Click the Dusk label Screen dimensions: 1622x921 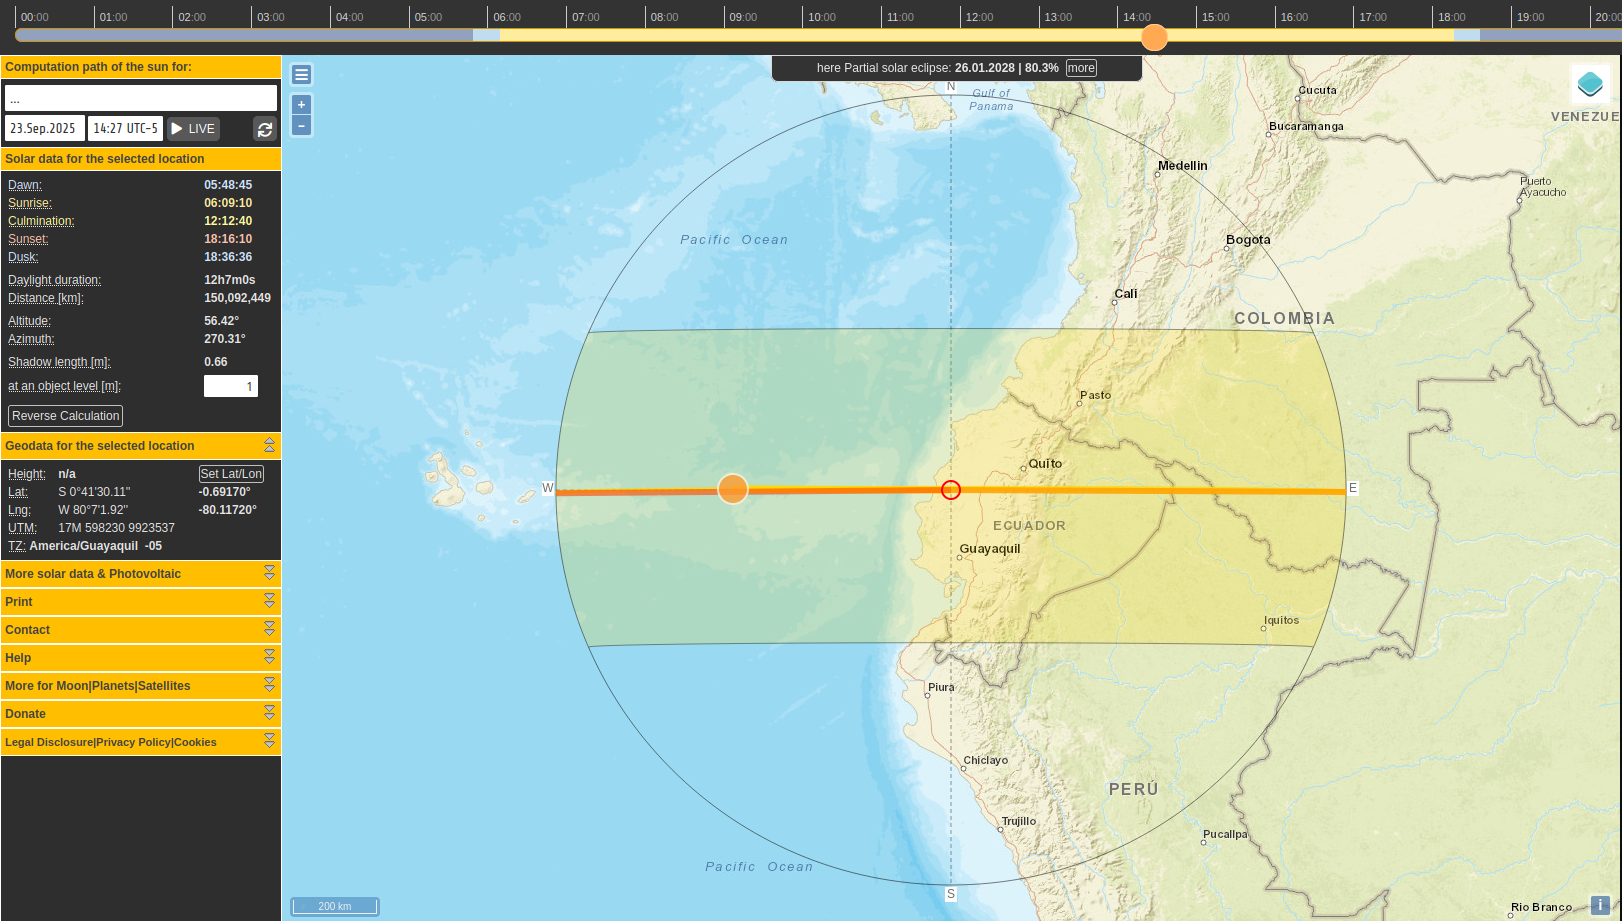point(23,257)
